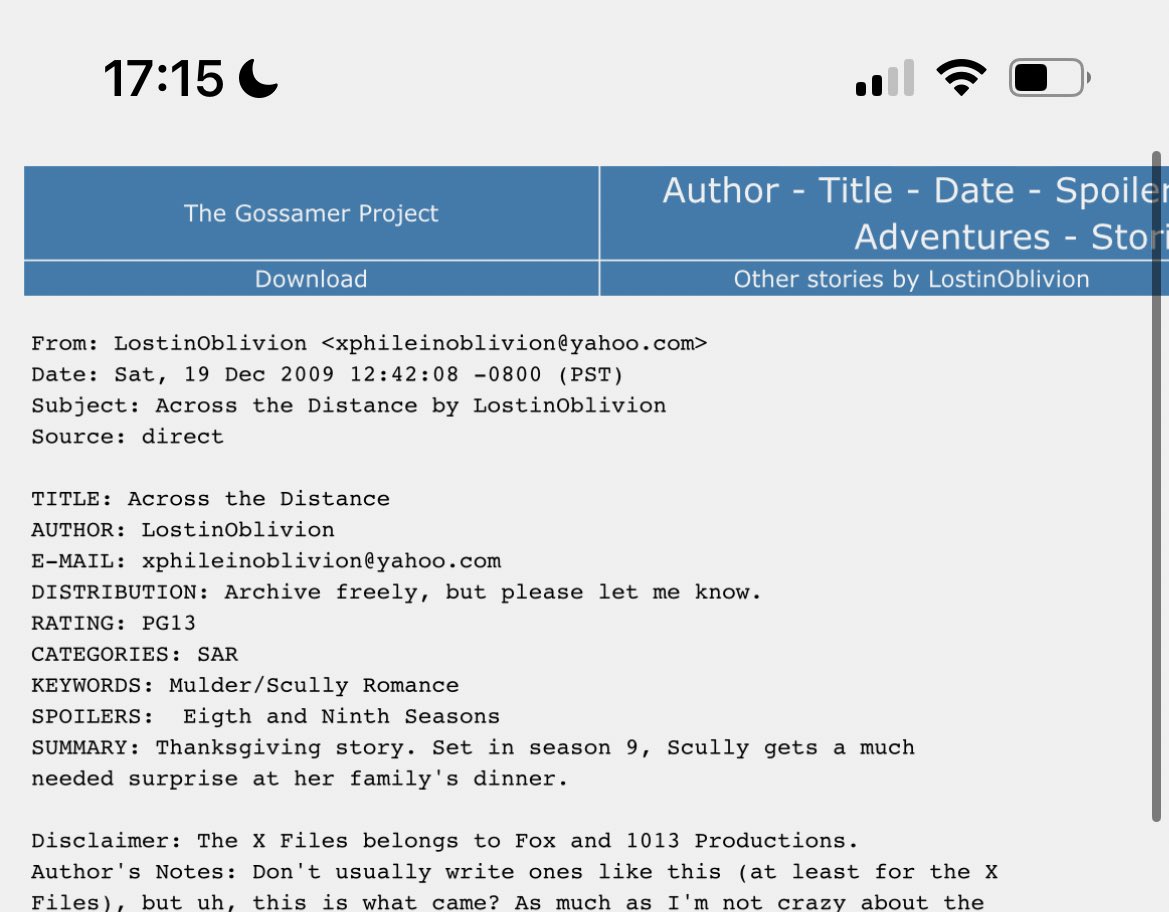Viewport: 1169px width, 912px height.
Task: Browse stories by Author link
Action: [x=720, y=190]
